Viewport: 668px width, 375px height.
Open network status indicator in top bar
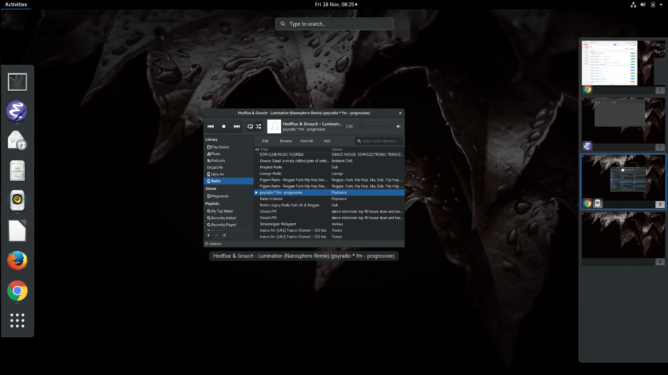633,4
